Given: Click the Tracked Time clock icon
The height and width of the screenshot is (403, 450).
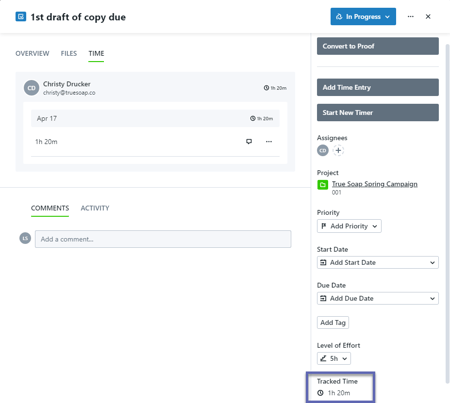Looking at the screenshot, I should (x=320, y=393).
